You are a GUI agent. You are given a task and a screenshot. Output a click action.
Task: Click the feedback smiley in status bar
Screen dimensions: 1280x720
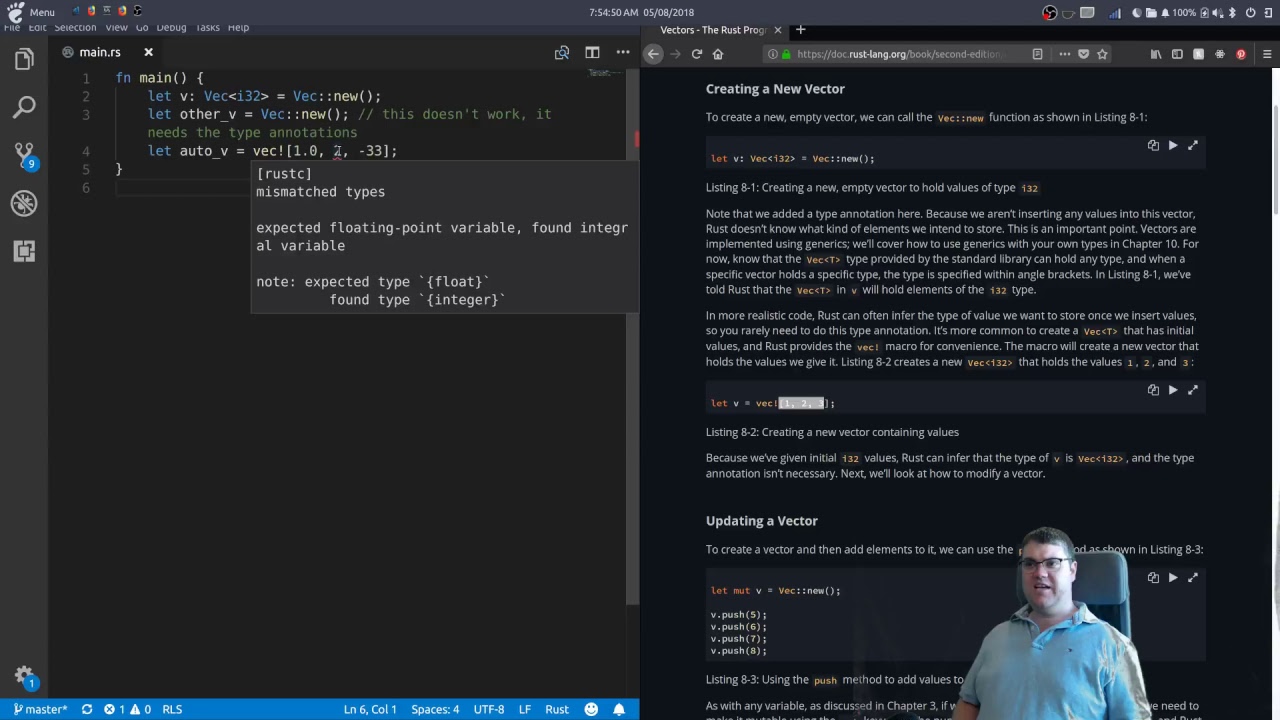pyautogui.click(x=591, y=709)
